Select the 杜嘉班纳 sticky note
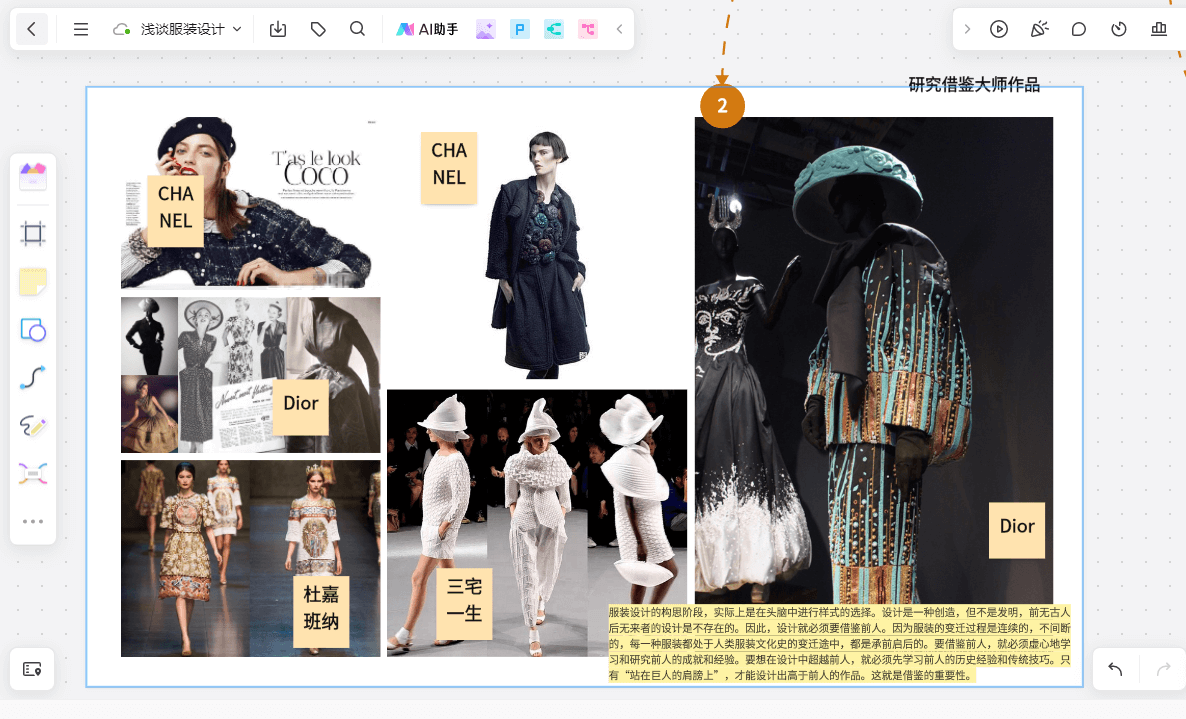This screenshot has width=1186, height=719. click(x=321, y=612)
